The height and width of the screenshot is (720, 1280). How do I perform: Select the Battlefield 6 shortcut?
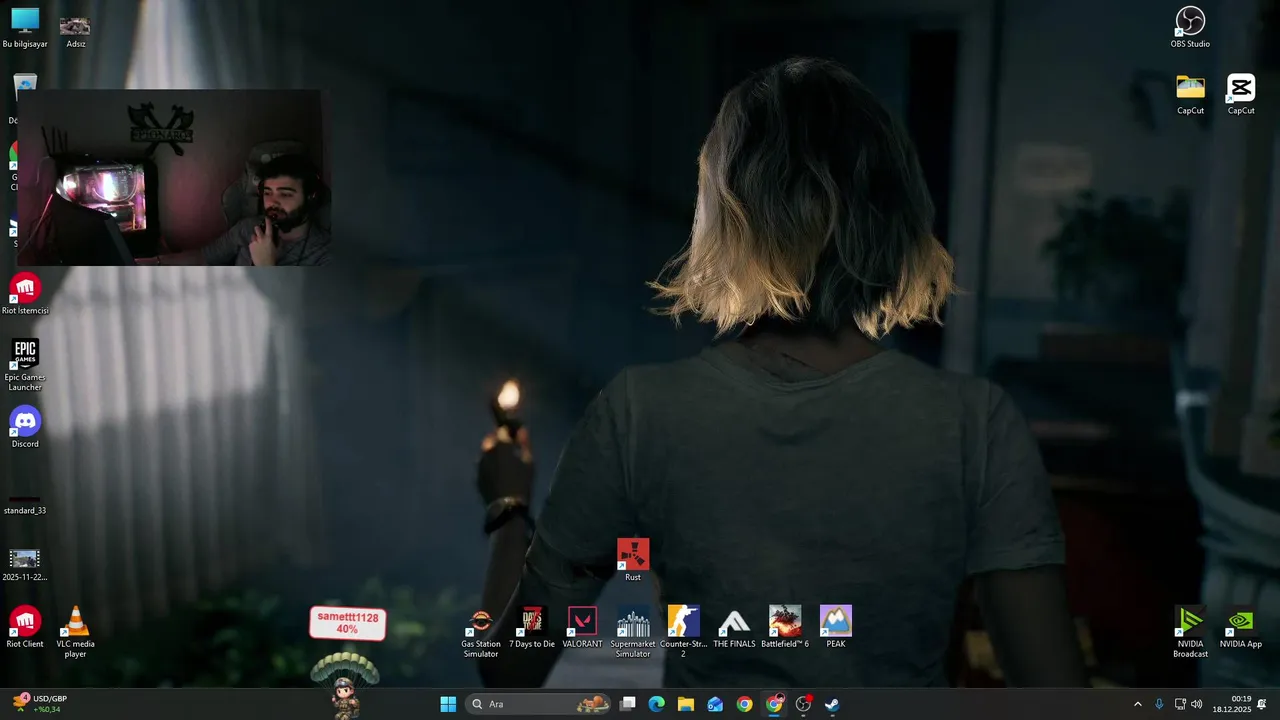785,628
